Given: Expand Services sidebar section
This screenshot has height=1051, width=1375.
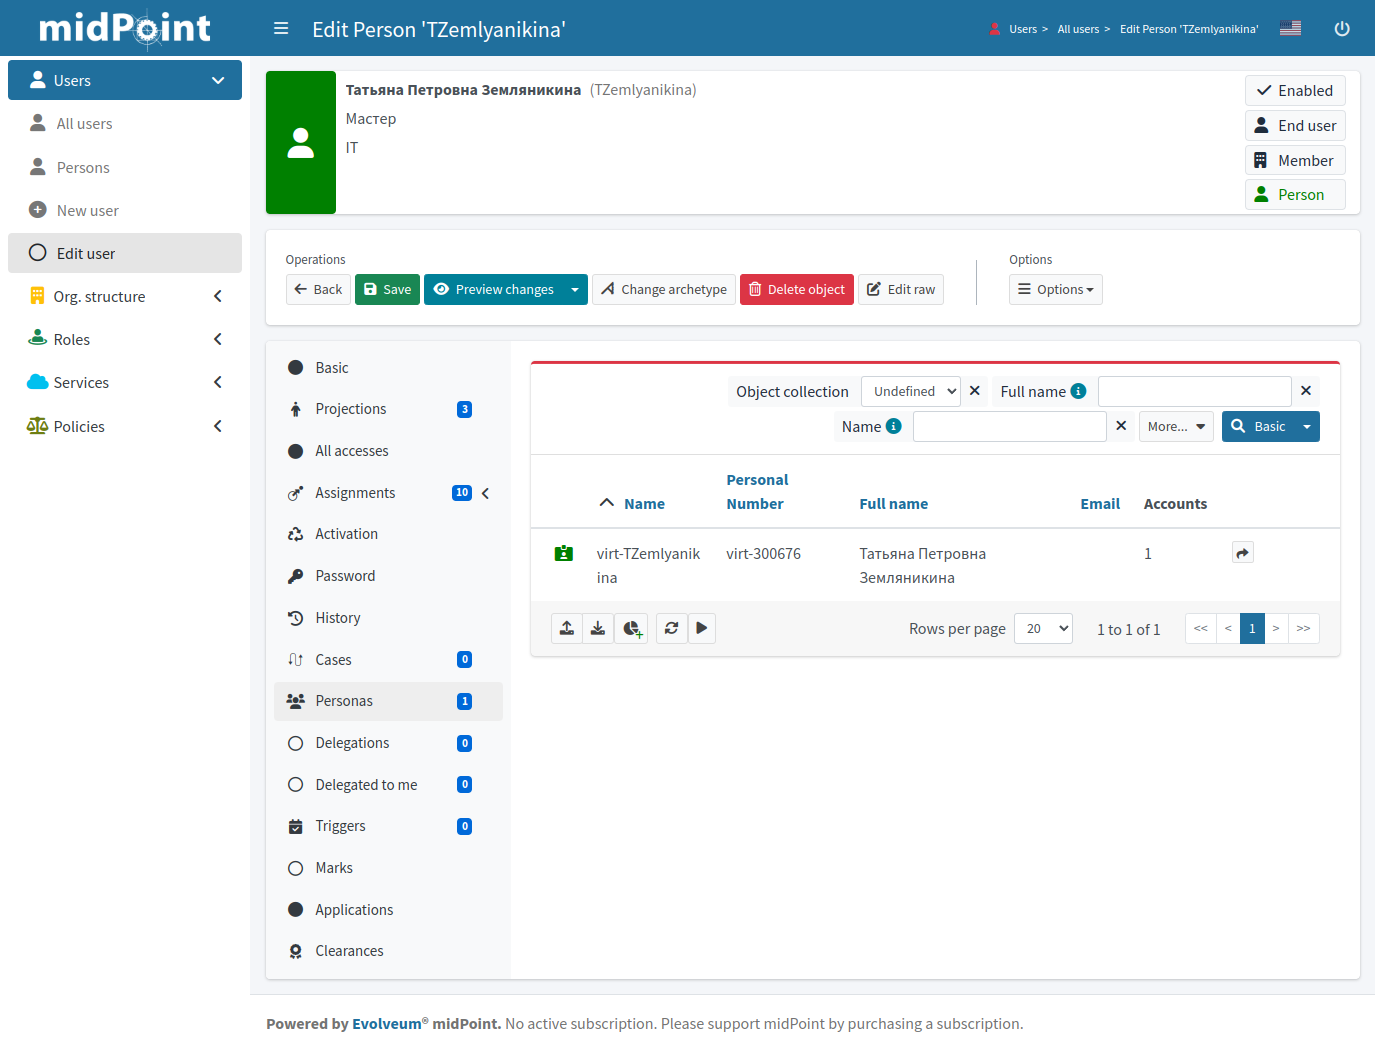Looking at the screenshot, I should pyautogui.click(x=125, y=382).
